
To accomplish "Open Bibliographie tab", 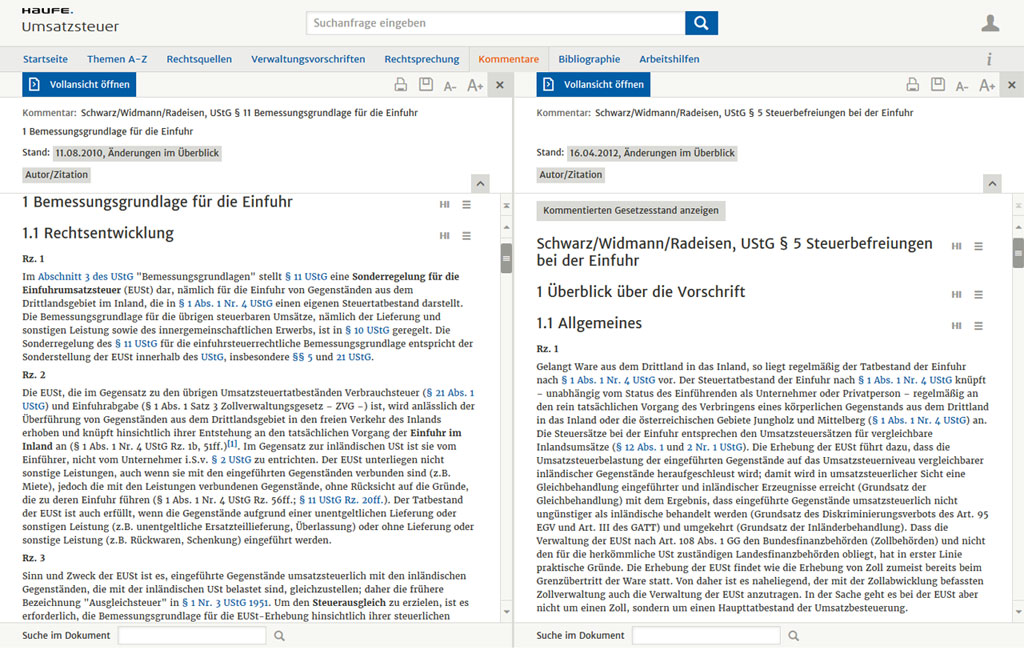I will (x=589, y=59).
